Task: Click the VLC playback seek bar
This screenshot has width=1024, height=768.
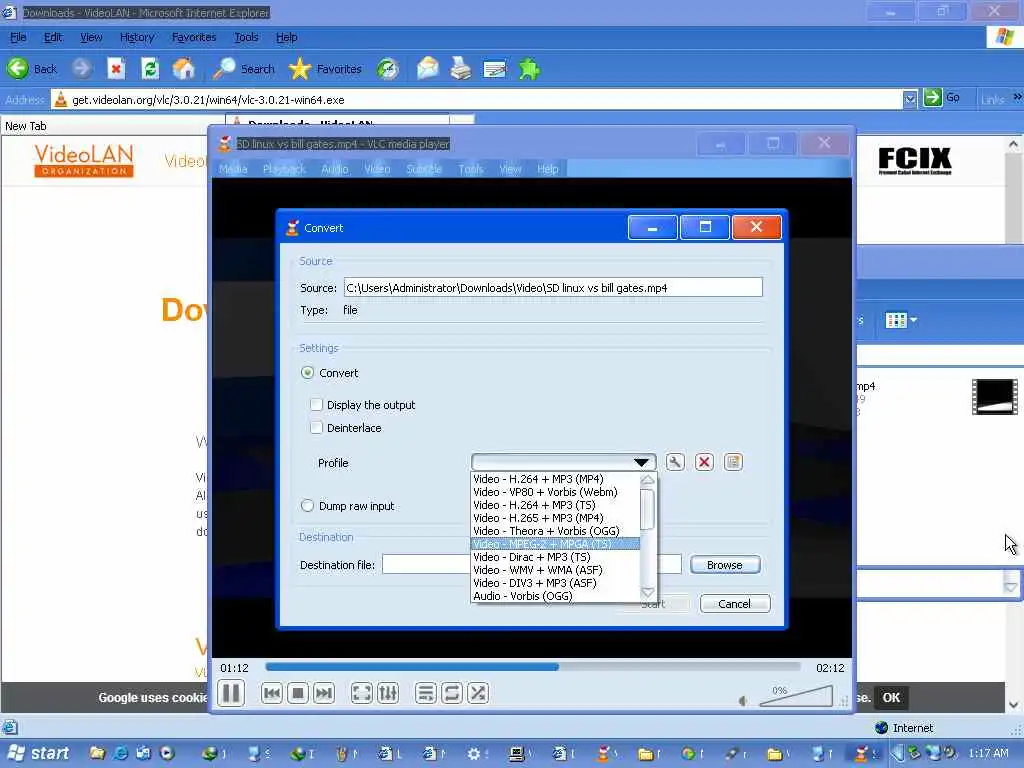Action: coord(532,667)
